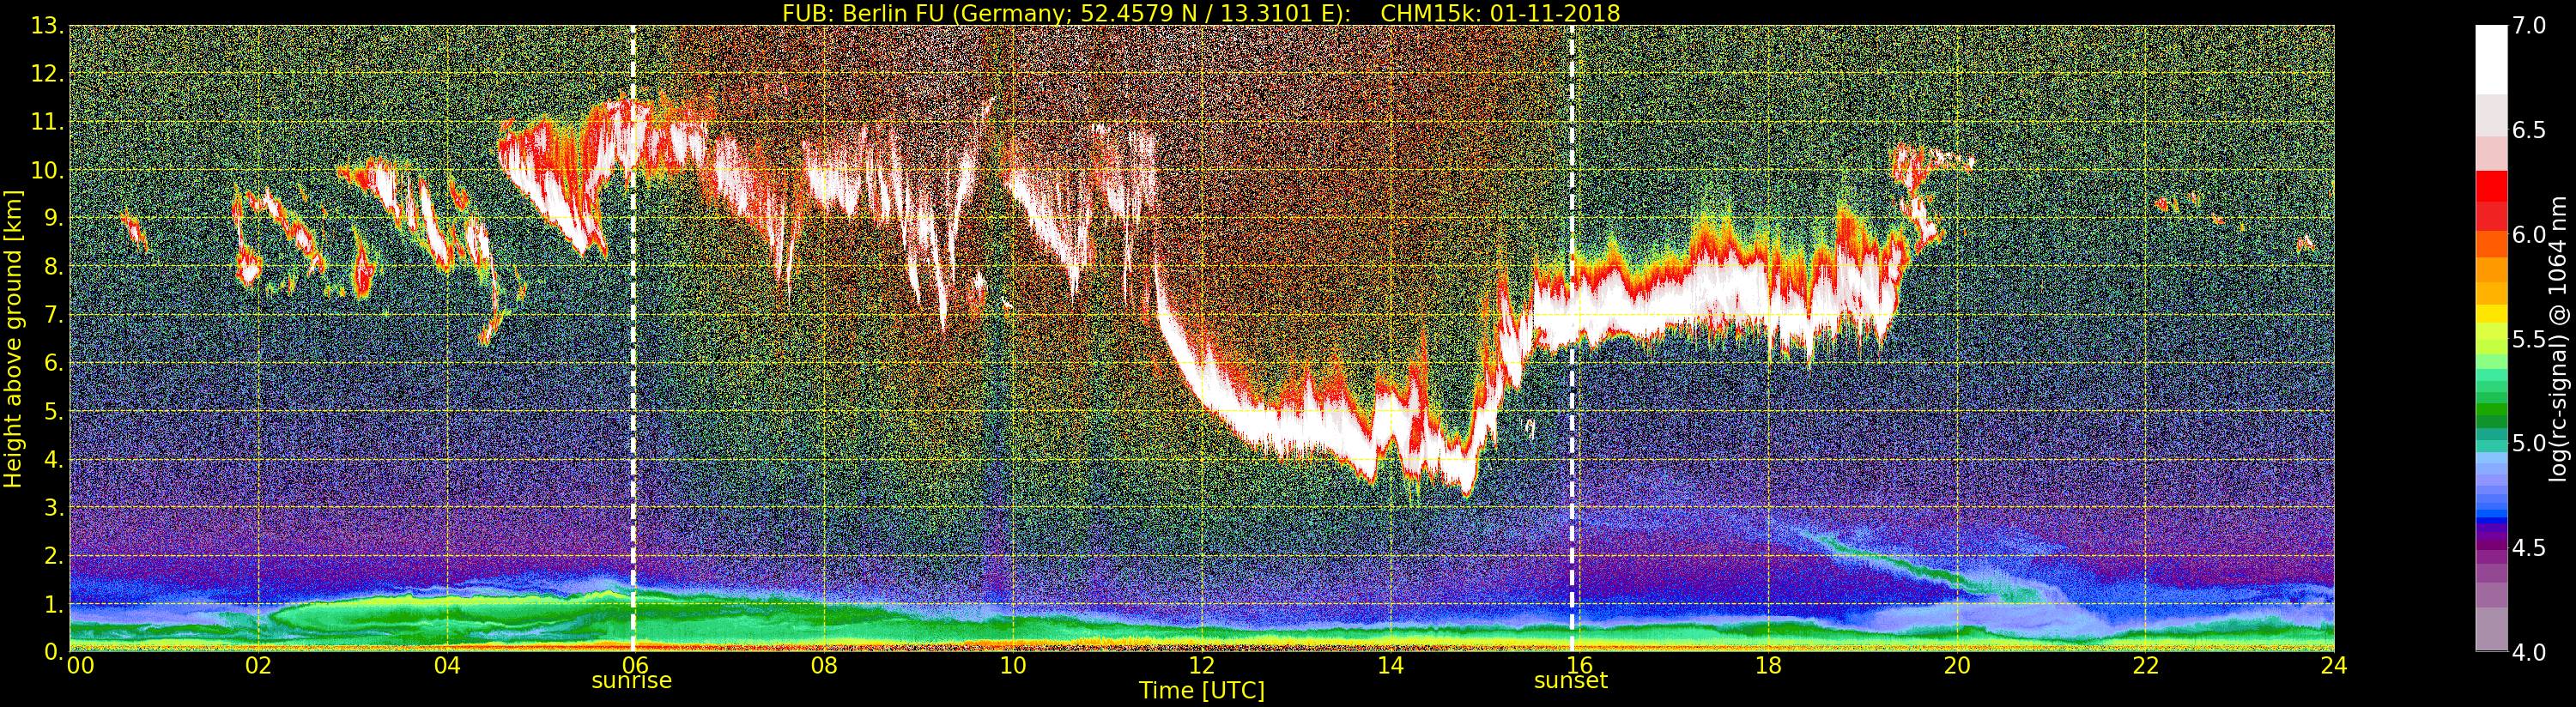Click the 'sunset' label below the axis
Image resolution: width=2576 pixels, height=707 pixels.
(x=1570, y=681)
